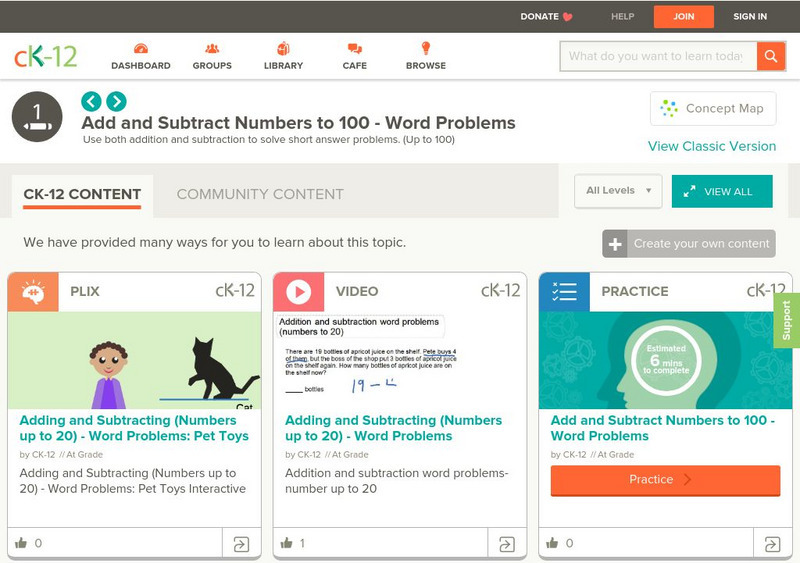Switch to Community Content tab

260,194
